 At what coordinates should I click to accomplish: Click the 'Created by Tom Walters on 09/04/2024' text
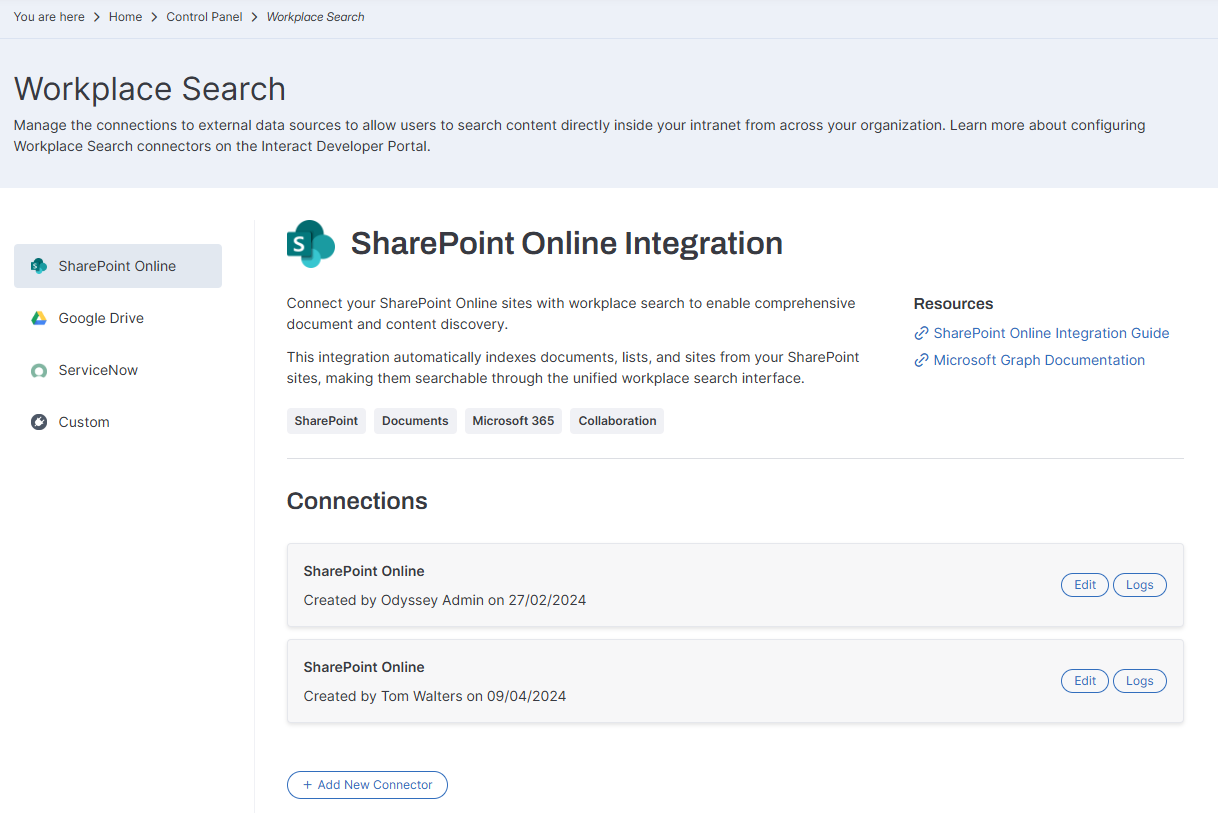435,696
